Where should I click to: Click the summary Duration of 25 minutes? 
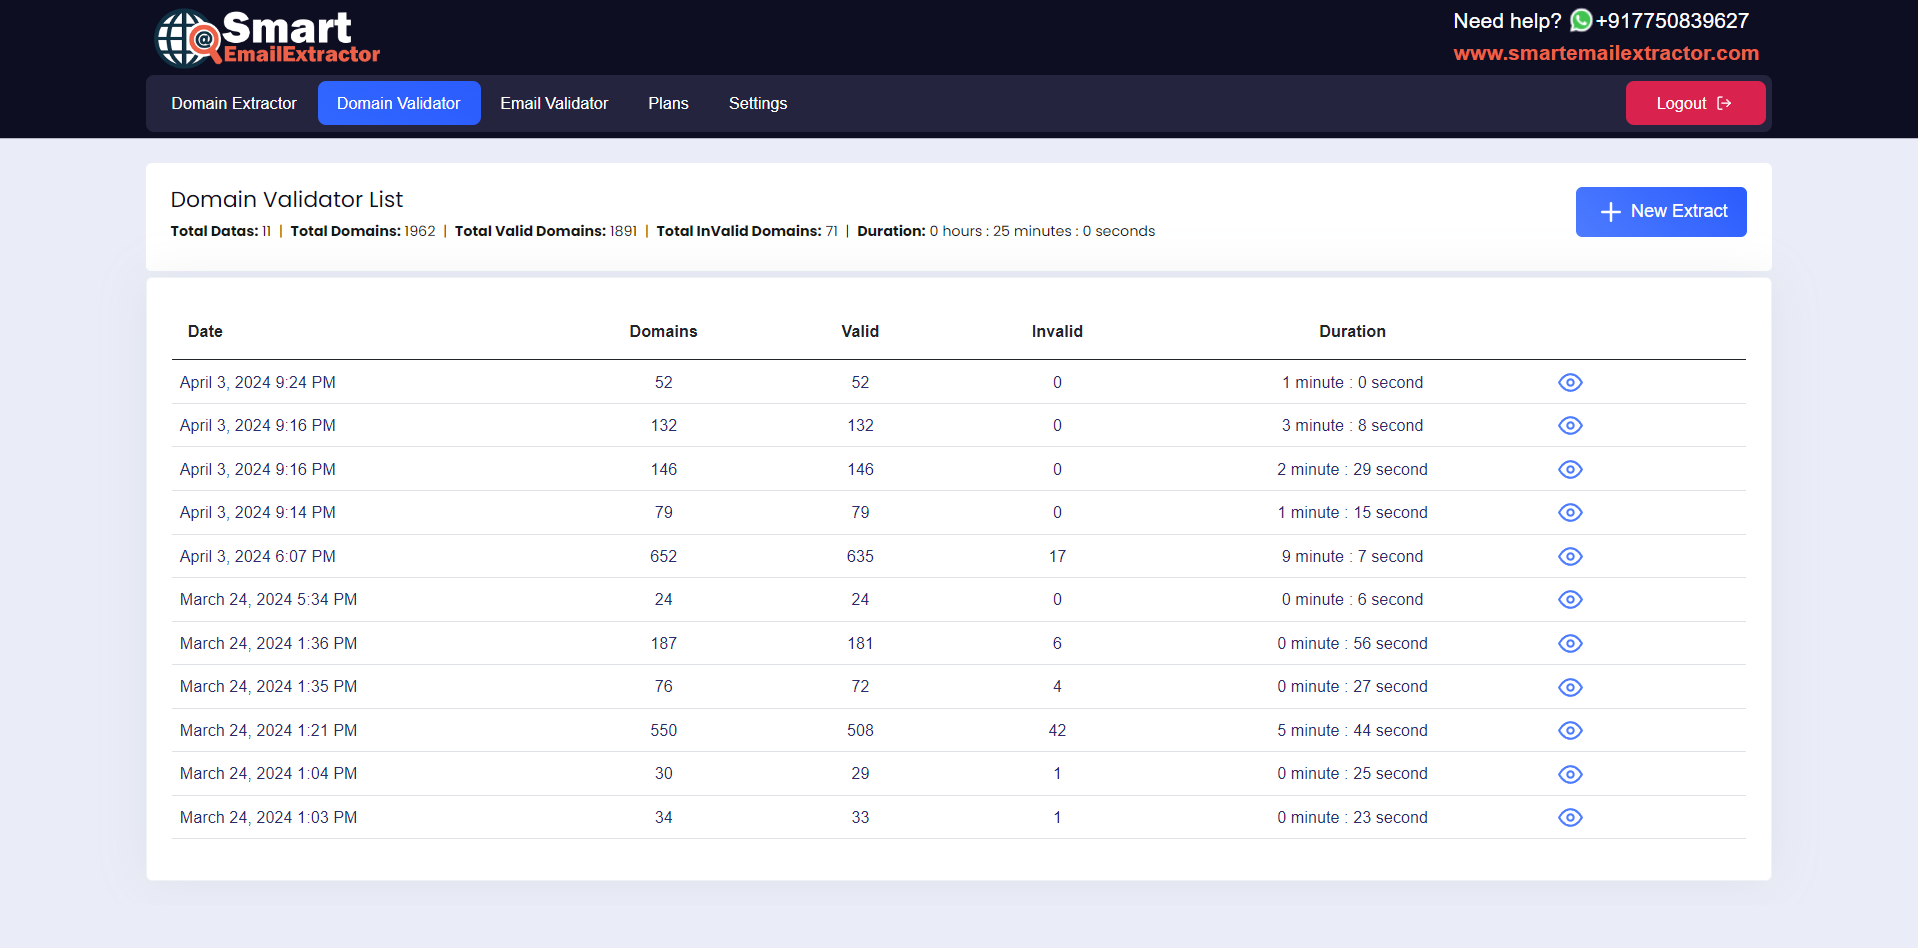[1006, 231]
